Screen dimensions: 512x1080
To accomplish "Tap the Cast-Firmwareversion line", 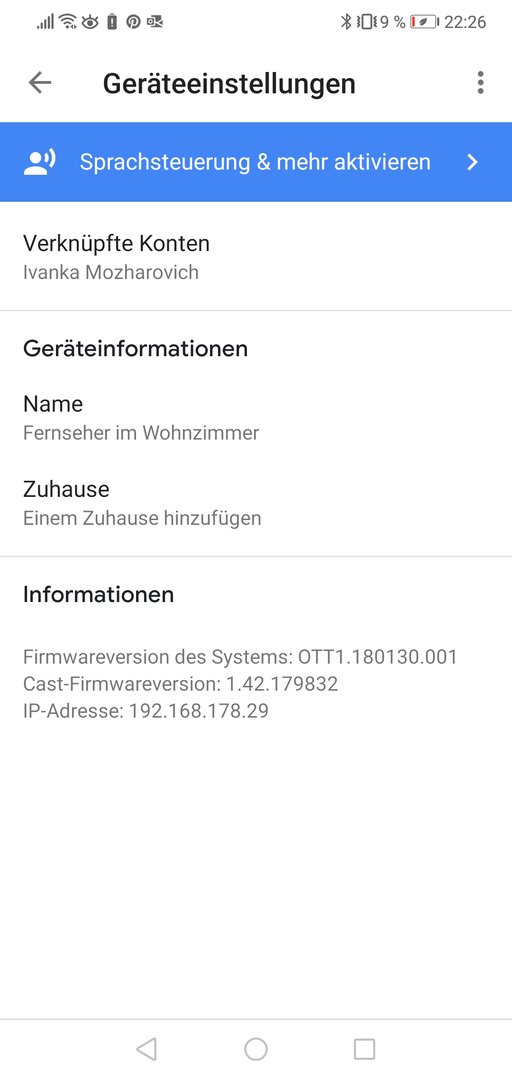I will tap(181, 684).
